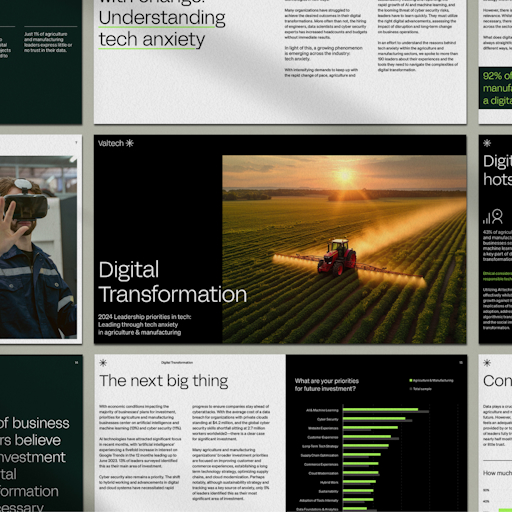512x512 pixels.
Task: Click the white asterisk icon on the right black slide
Action: click(x=487, y=143)
